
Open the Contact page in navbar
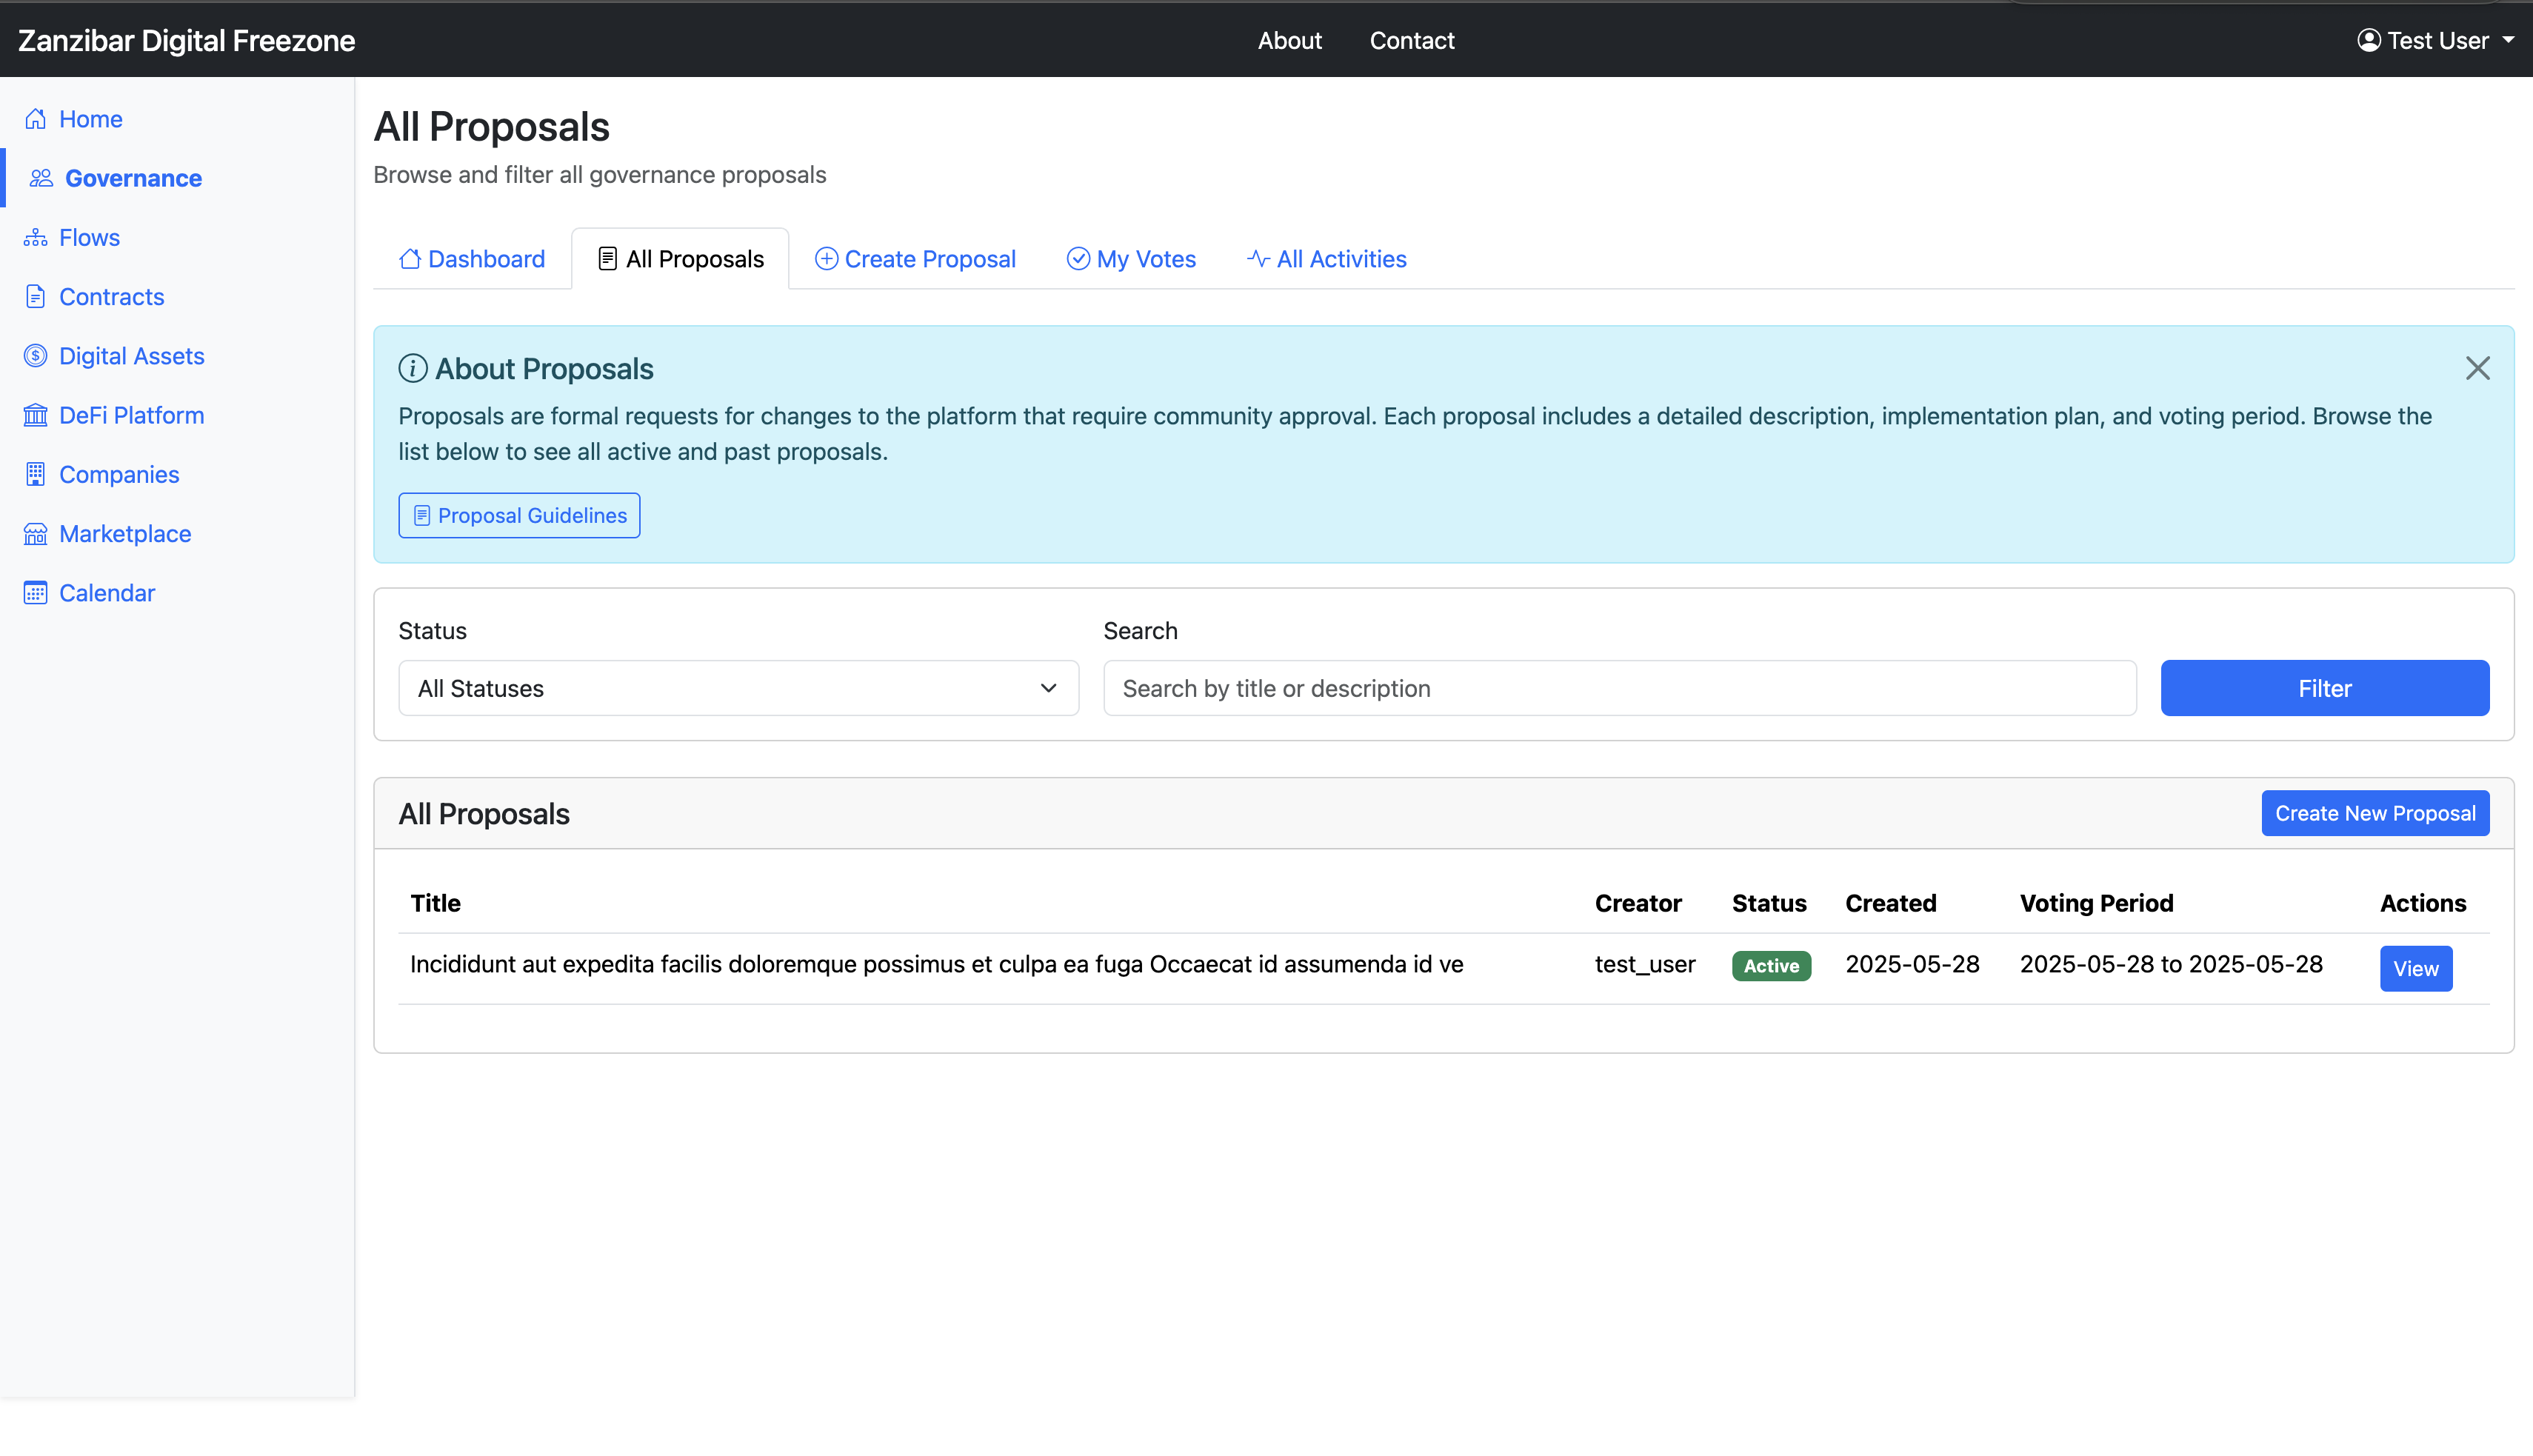click(1412, 41)
